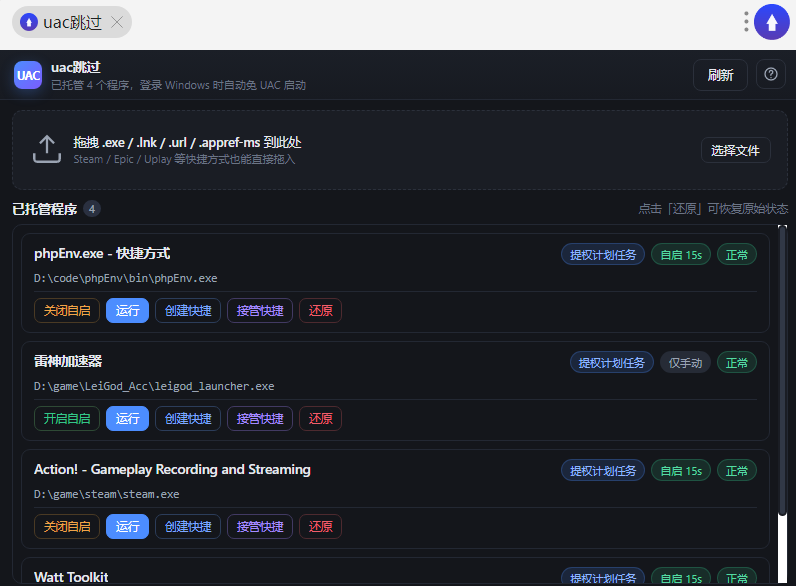Click the Watt Toolkit title

(x=71, y=577)
